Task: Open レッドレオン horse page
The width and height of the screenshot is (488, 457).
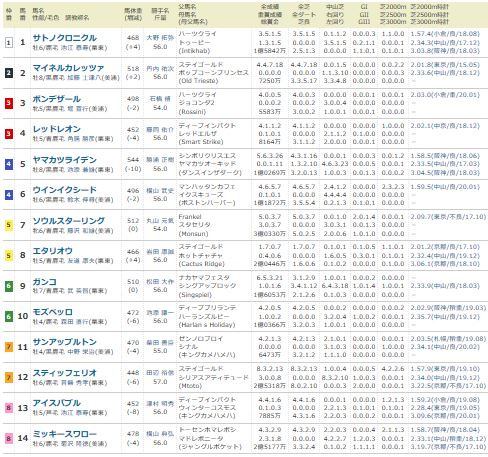Action: pyautogui.click(x=57, y=129)
